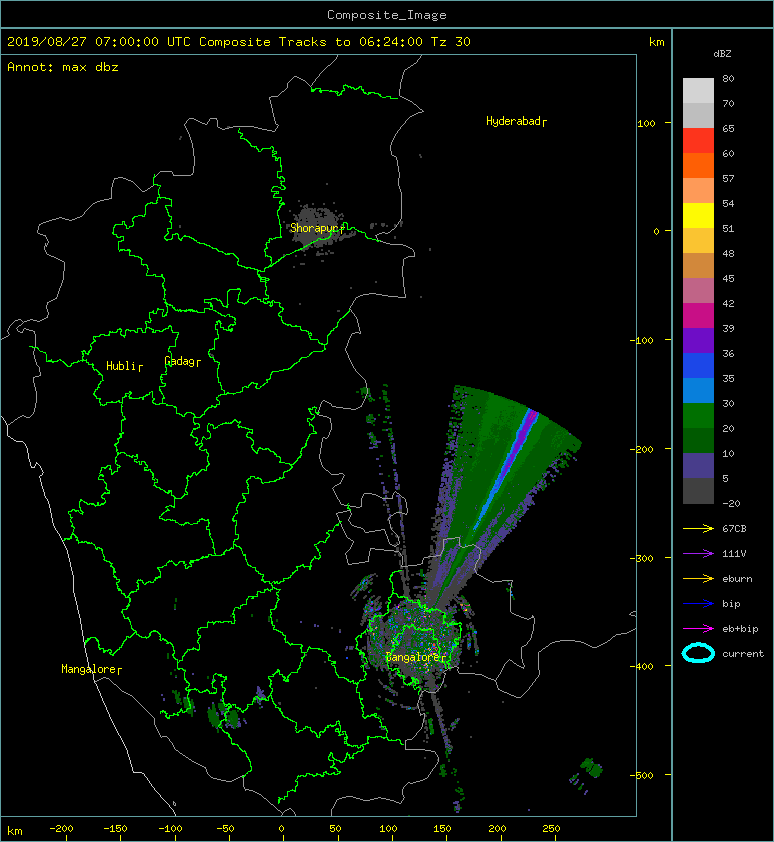This screenshot has height=842, width=774.
Task: Click the '67CB' legend label
Action: [734, 528]
